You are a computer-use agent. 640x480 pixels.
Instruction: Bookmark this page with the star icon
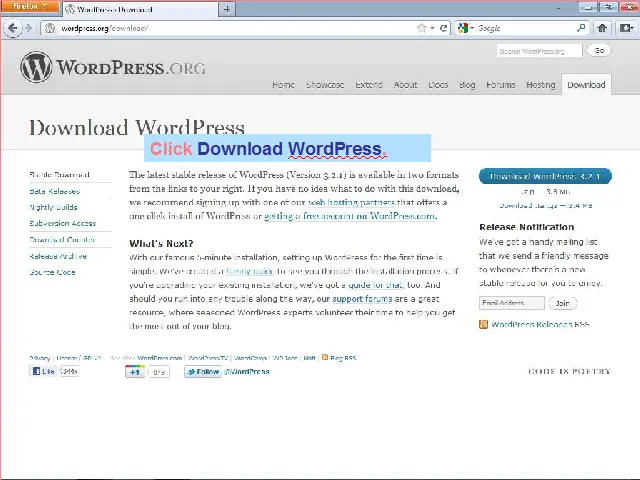pyautogui.click(x=422, y=28)
